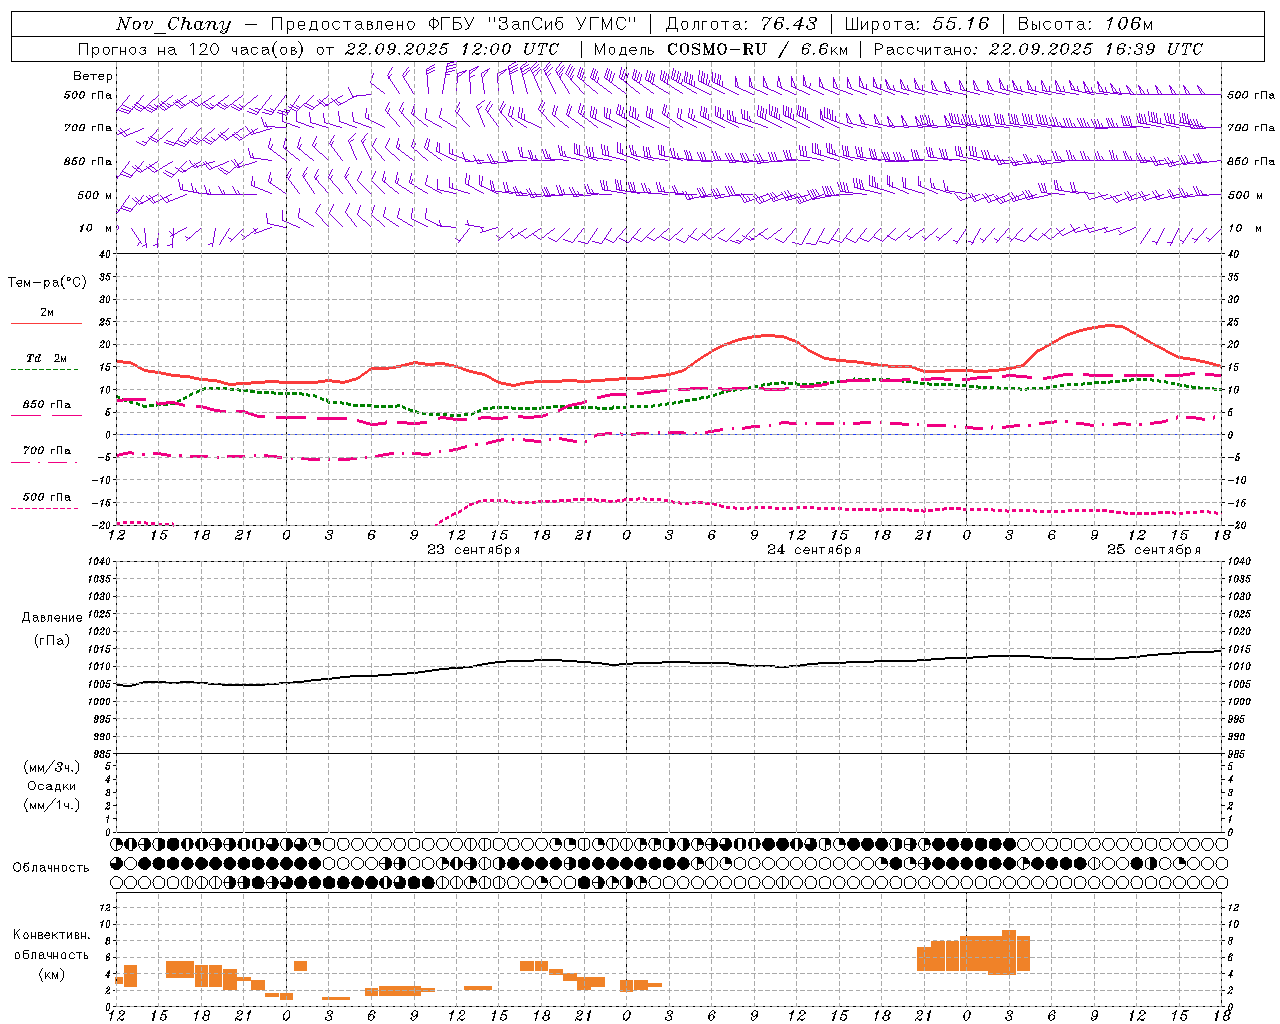Click forecast start time 22.09.2025 12:00 UTC

(x=452, y=49)
